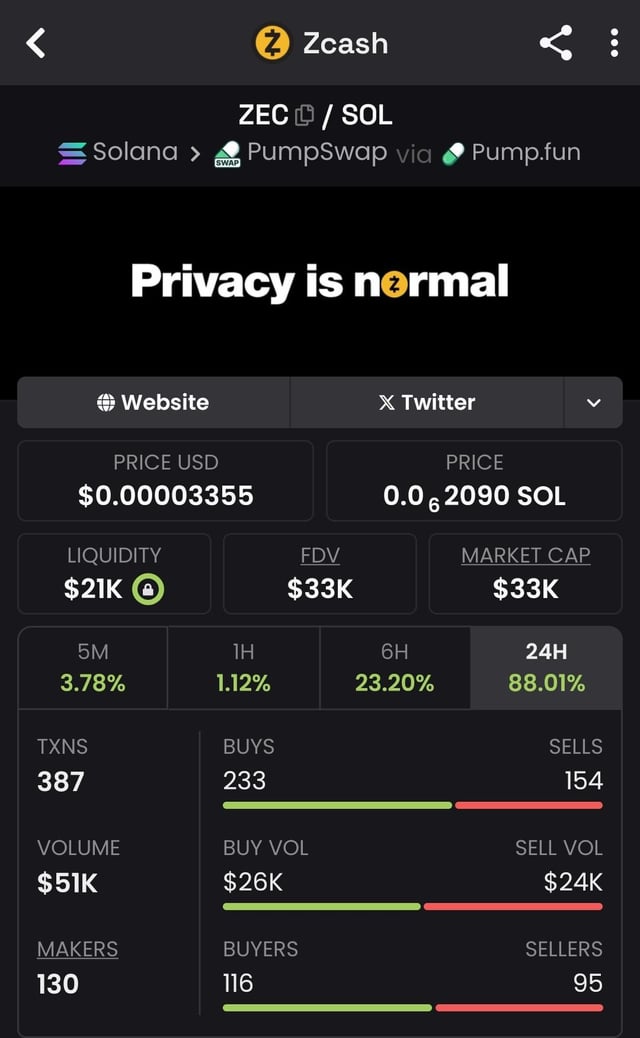Tap the back arrow icon

[x=36, y=43]
